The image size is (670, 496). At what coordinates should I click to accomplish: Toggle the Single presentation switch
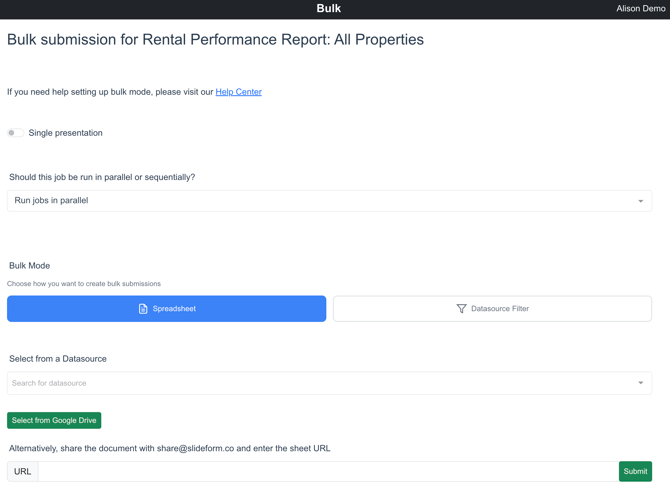[x=16, y=133]
